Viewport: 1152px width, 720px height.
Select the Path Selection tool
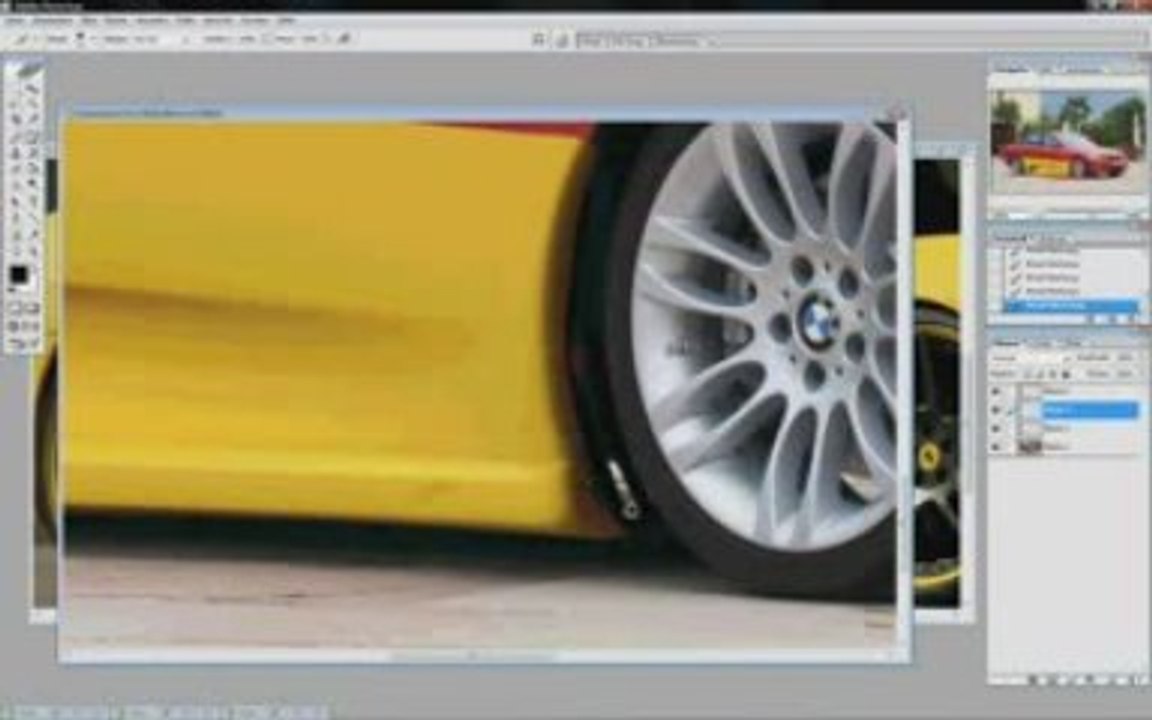tap(16, 200)
